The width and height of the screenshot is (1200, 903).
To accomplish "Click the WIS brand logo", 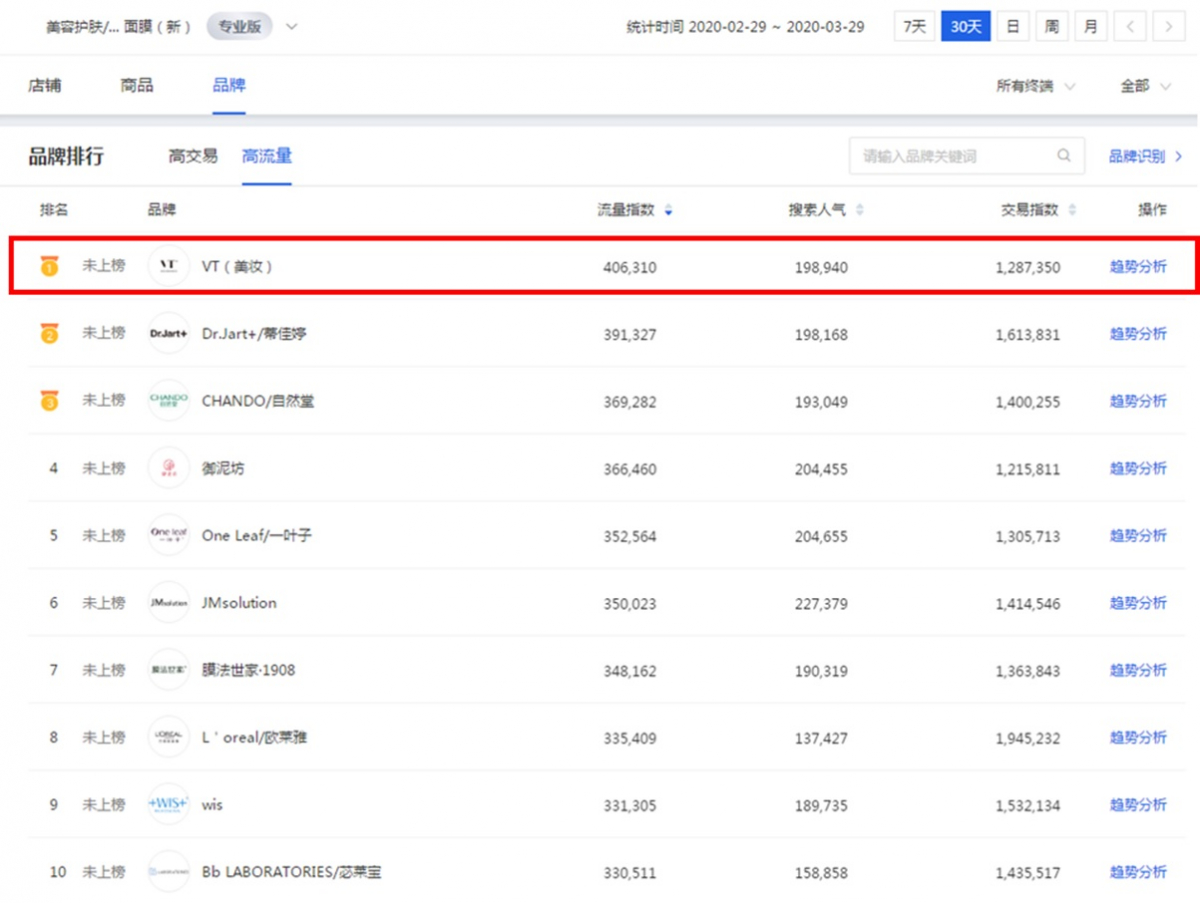I will pos(168,804).
